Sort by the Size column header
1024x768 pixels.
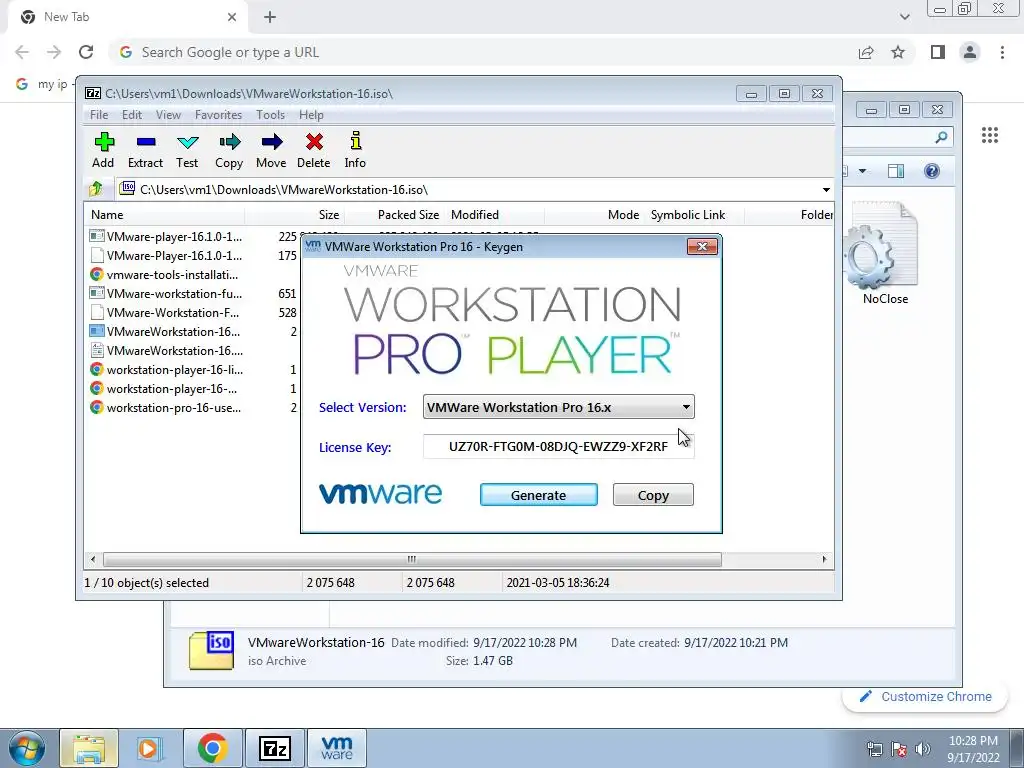tap(295, 215)
